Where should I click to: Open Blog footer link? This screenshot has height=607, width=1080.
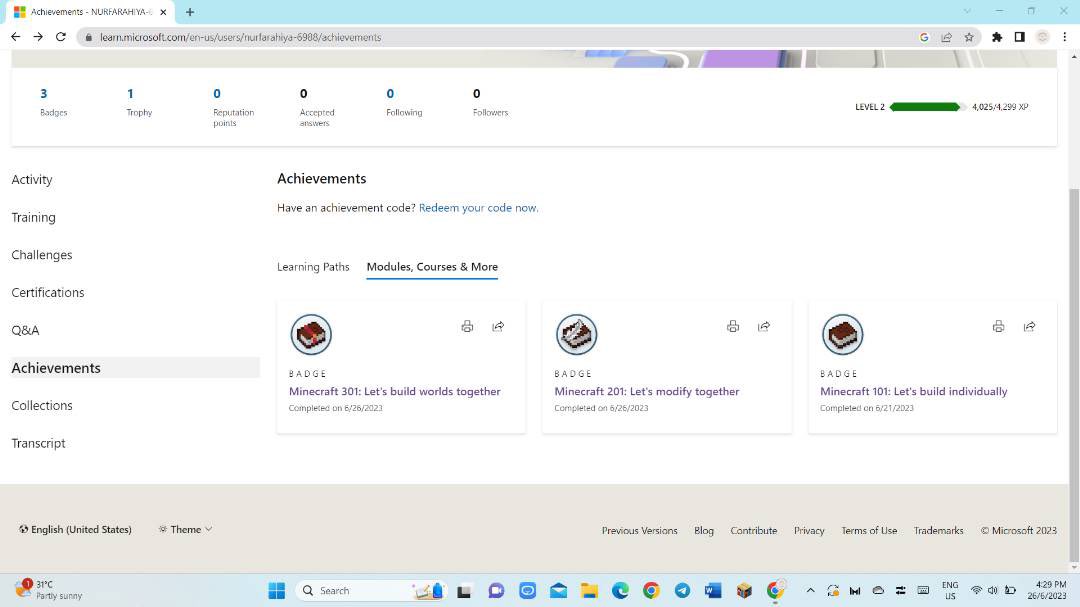(703, 531)
